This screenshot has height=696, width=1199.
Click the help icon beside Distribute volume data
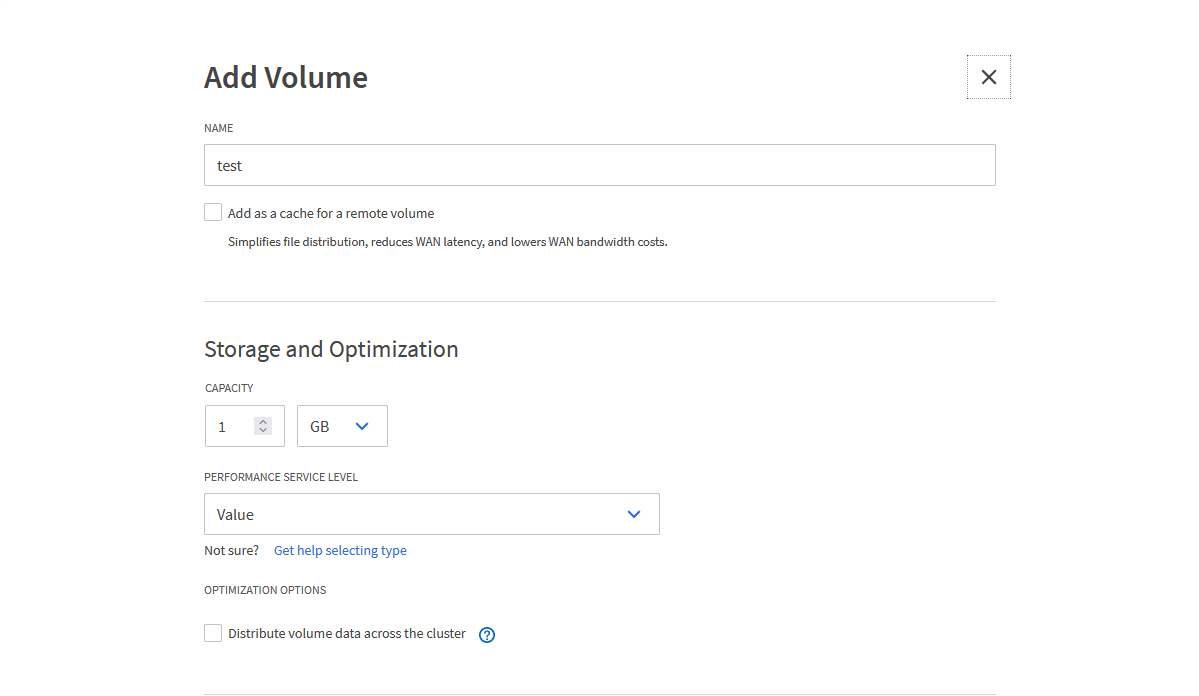pyautogui.click(x=487, y=635)
